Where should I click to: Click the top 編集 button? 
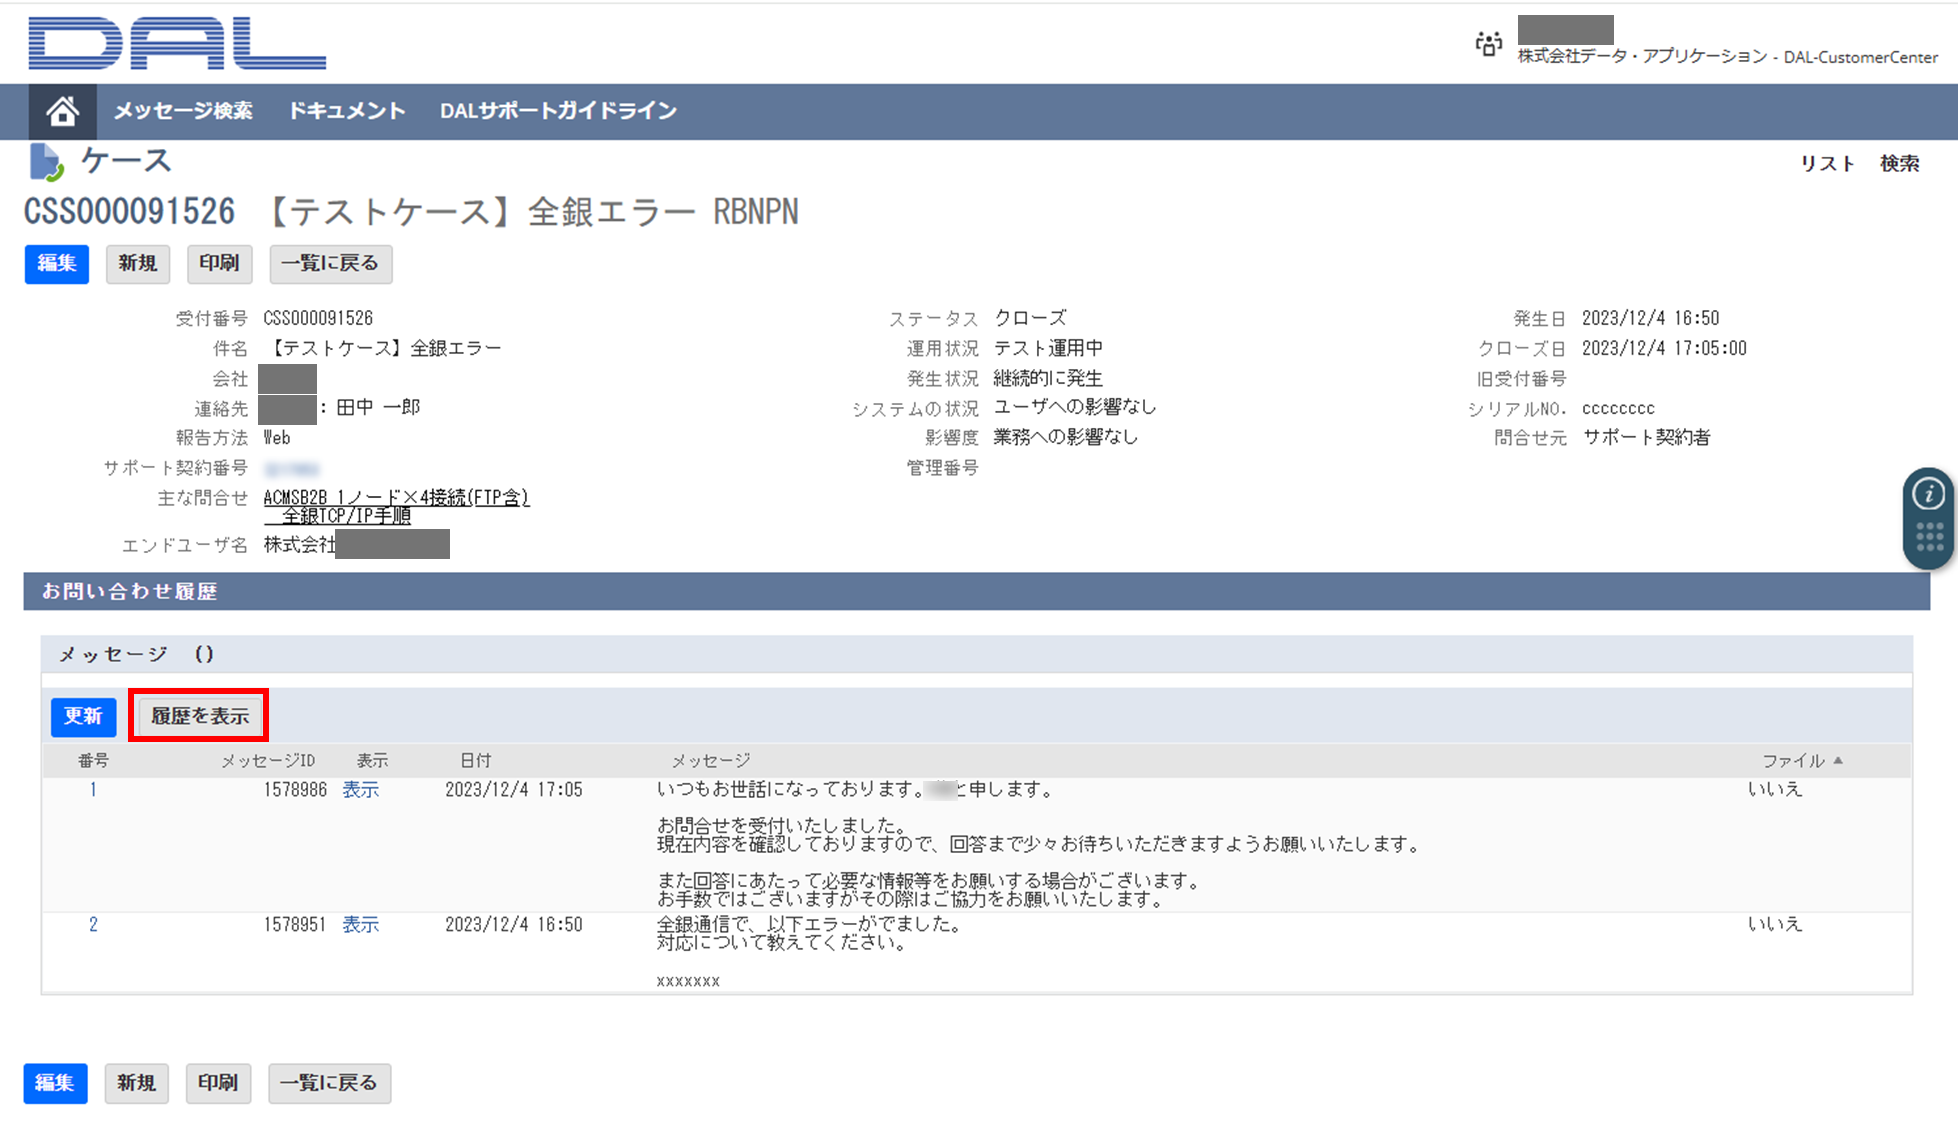(x=57, y=264)
